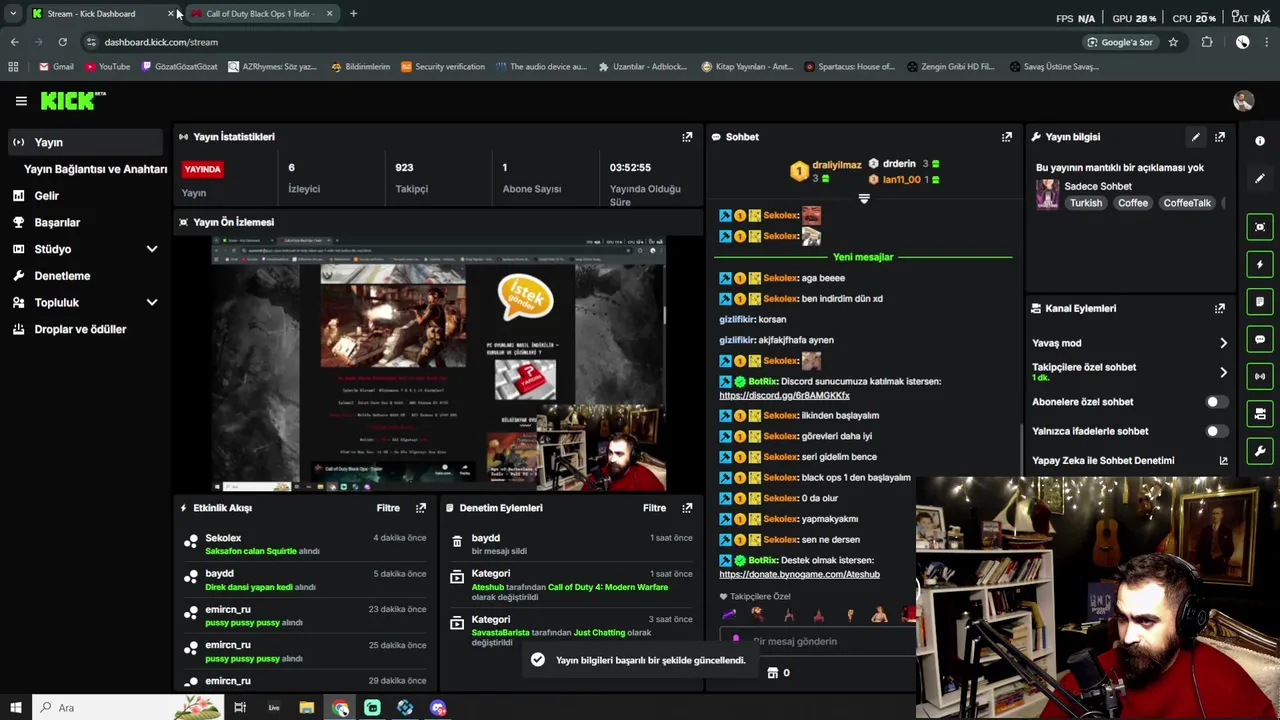Open Takipçilere özel sohbet options arrow

click(x=1223, y=372)
